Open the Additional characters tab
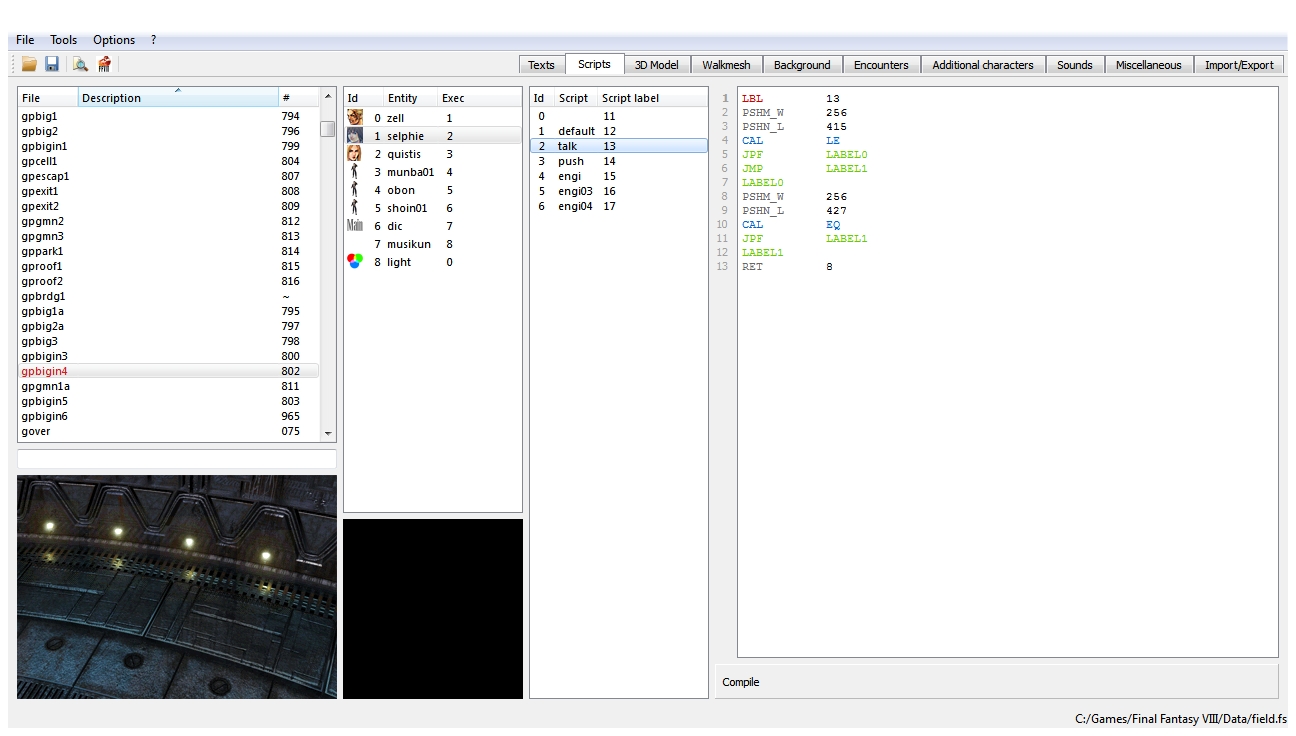This screenshot has width=1296, height=736. (983, 65)
